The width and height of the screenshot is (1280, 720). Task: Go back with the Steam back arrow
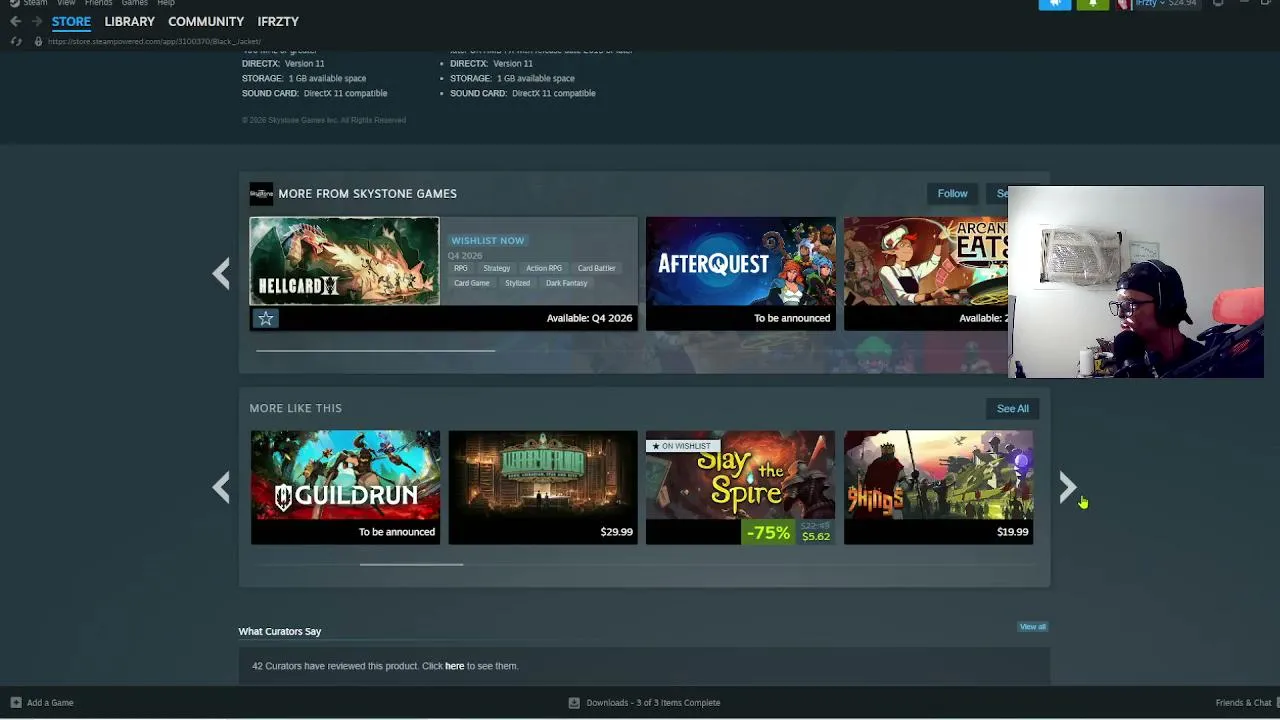[x=15, y=21]
